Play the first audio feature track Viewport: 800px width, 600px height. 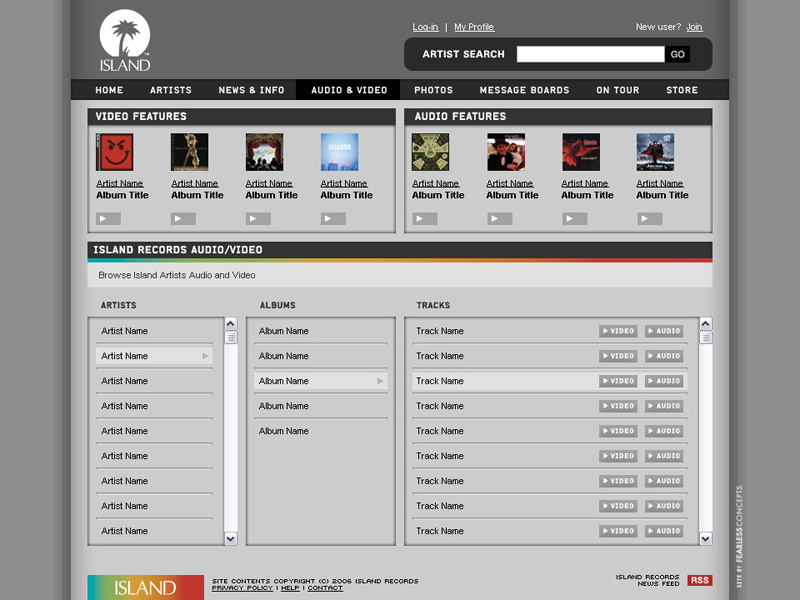click(424, 218)
